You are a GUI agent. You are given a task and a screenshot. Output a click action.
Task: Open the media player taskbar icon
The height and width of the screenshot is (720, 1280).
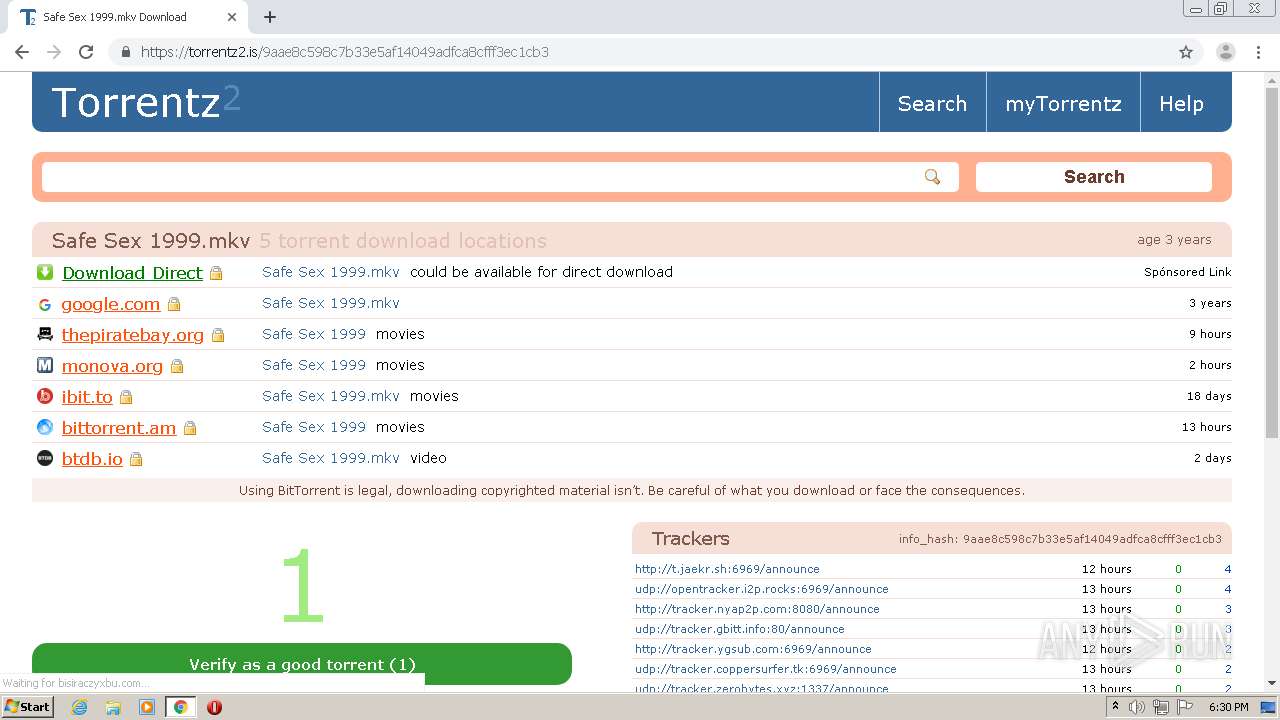[147, 707]
